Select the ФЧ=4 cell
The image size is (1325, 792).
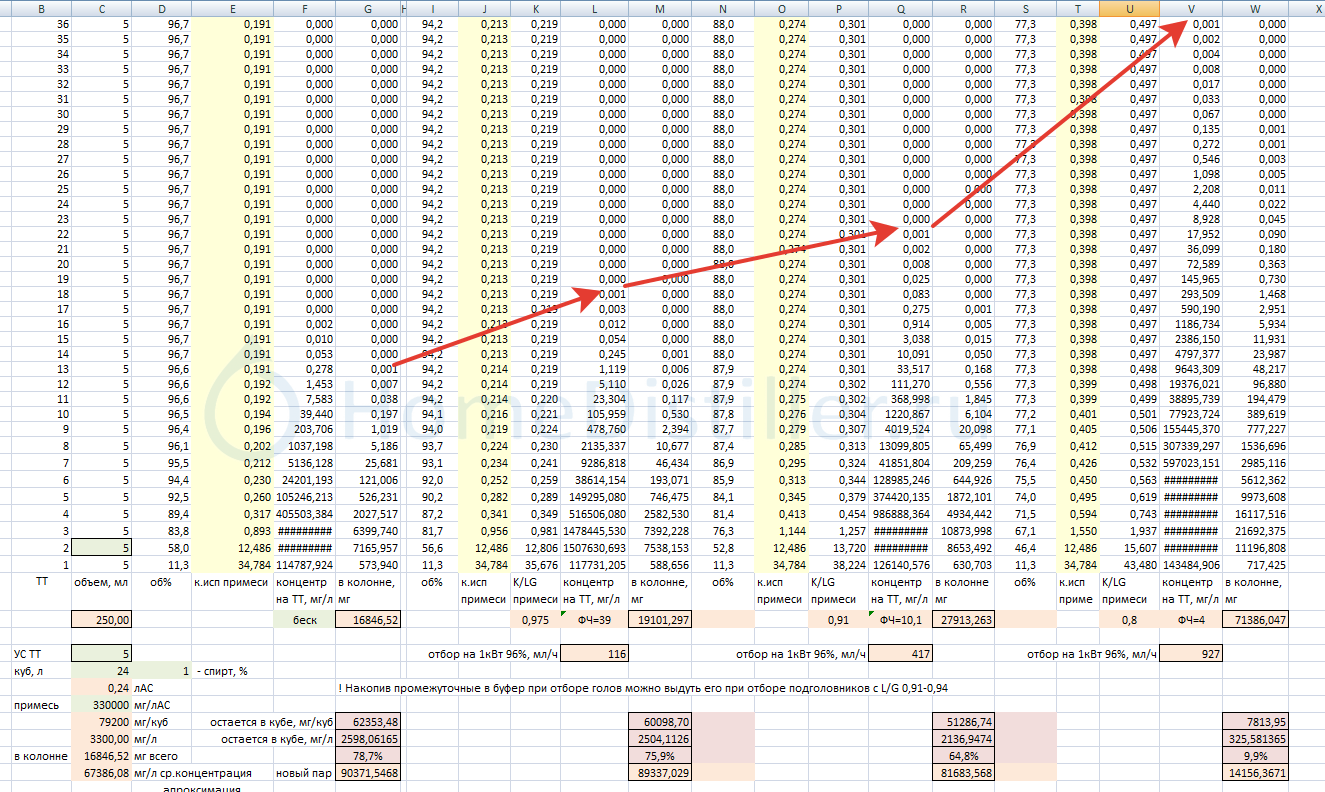coord(1191,620)
